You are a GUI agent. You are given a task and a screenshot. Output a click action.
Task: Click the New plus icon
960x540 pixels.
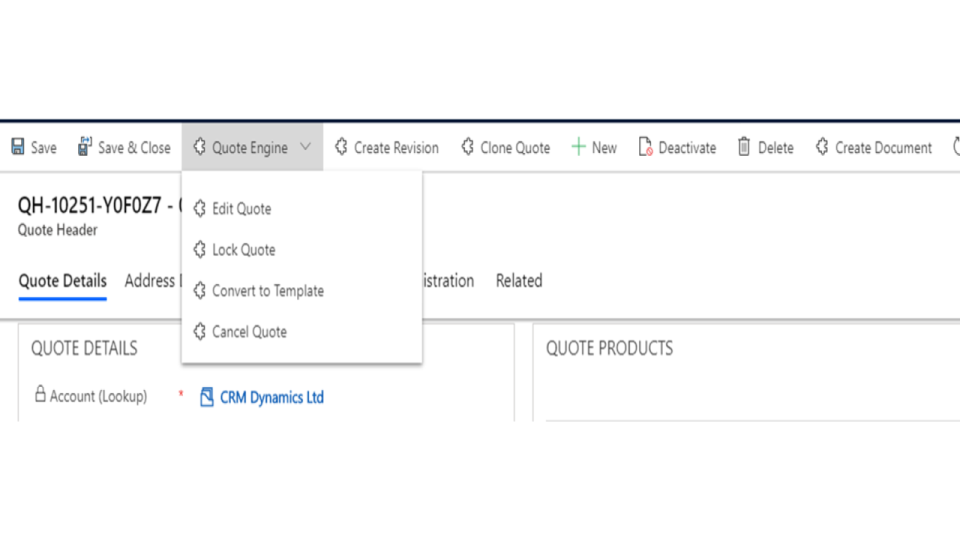(x=578, y=147)
